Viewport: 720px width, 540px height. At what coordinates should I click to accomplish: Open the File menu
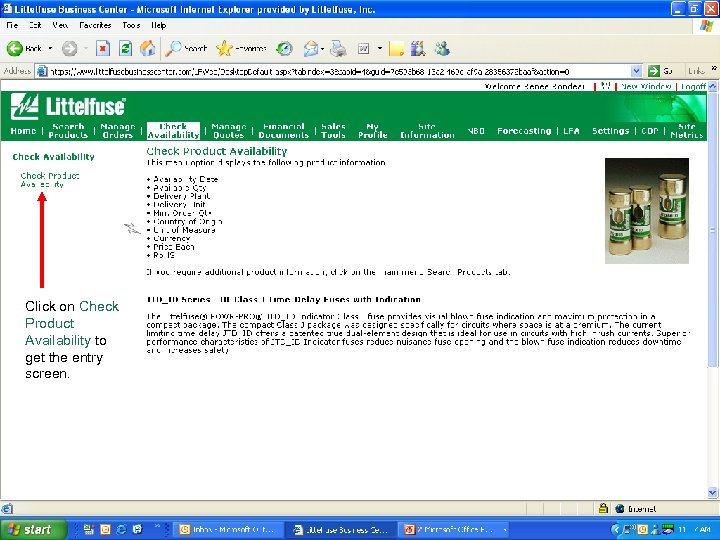pos(12,25)
